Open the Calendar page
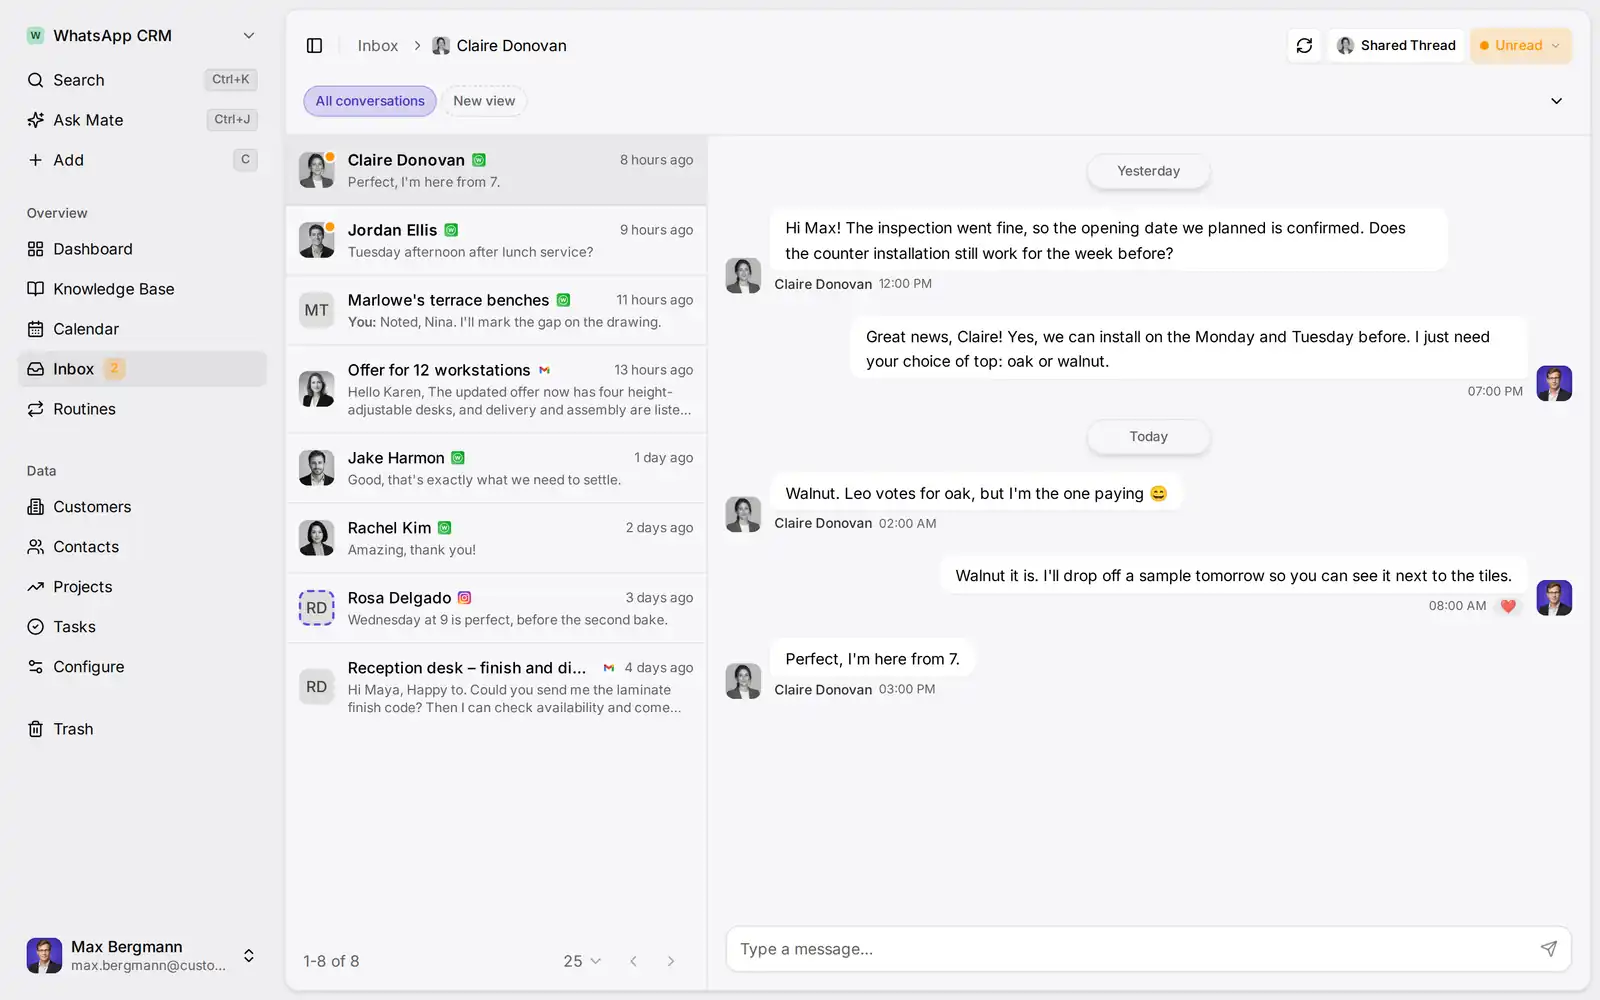Image resolution: width=1600 pixels, height=1000 pixels. pos(141,329)
